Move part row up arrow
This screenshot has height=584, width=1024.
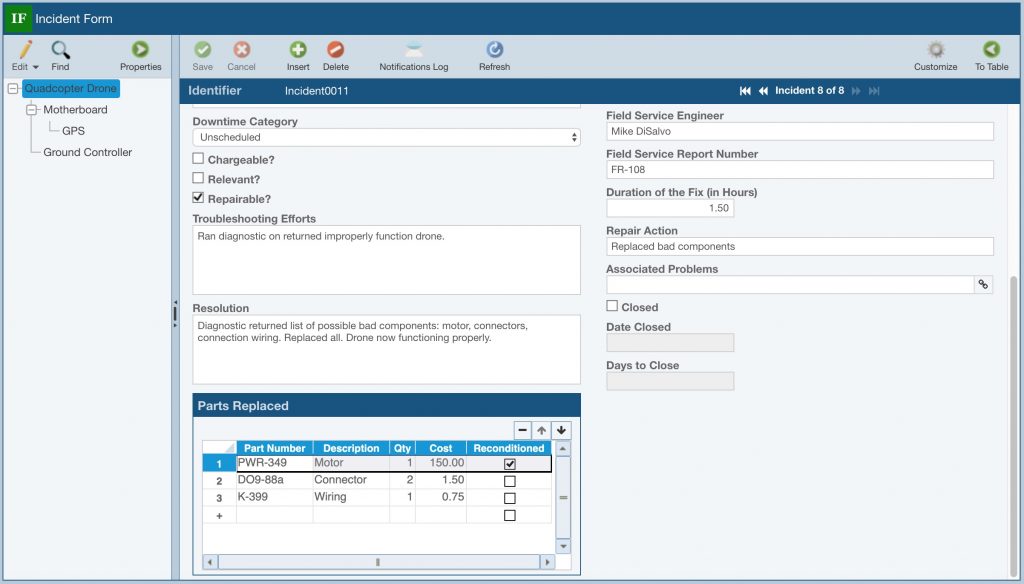pos(541,430)
